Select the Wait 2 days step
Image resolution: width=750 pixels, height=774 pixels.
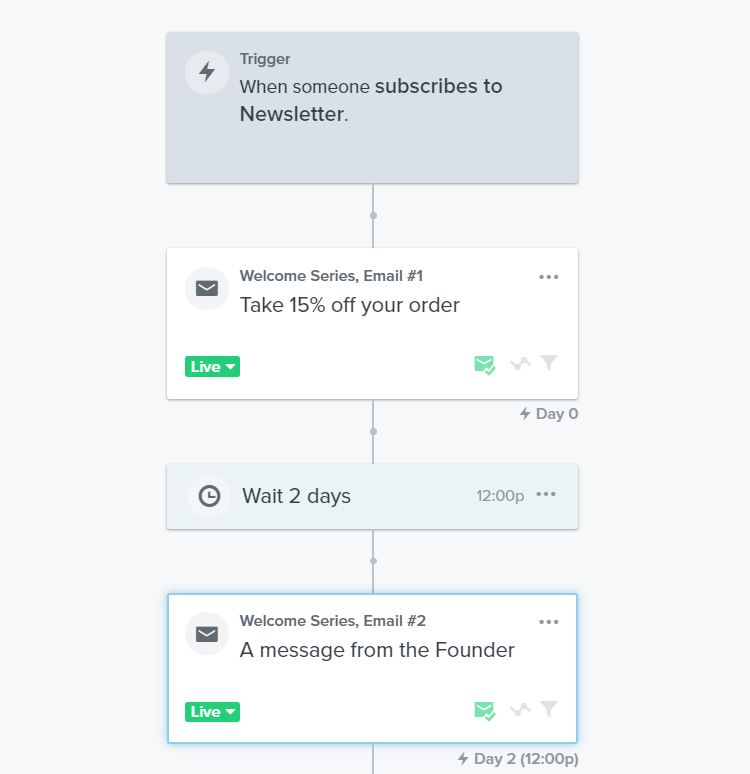pyautogui.click(x=372, y=497)
